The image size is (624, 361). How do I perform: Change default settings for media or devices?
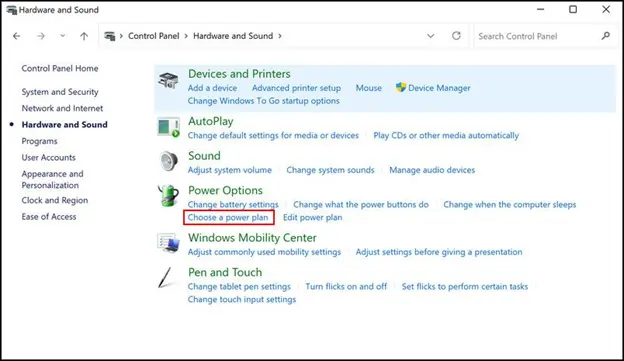(x=273, y=135)
